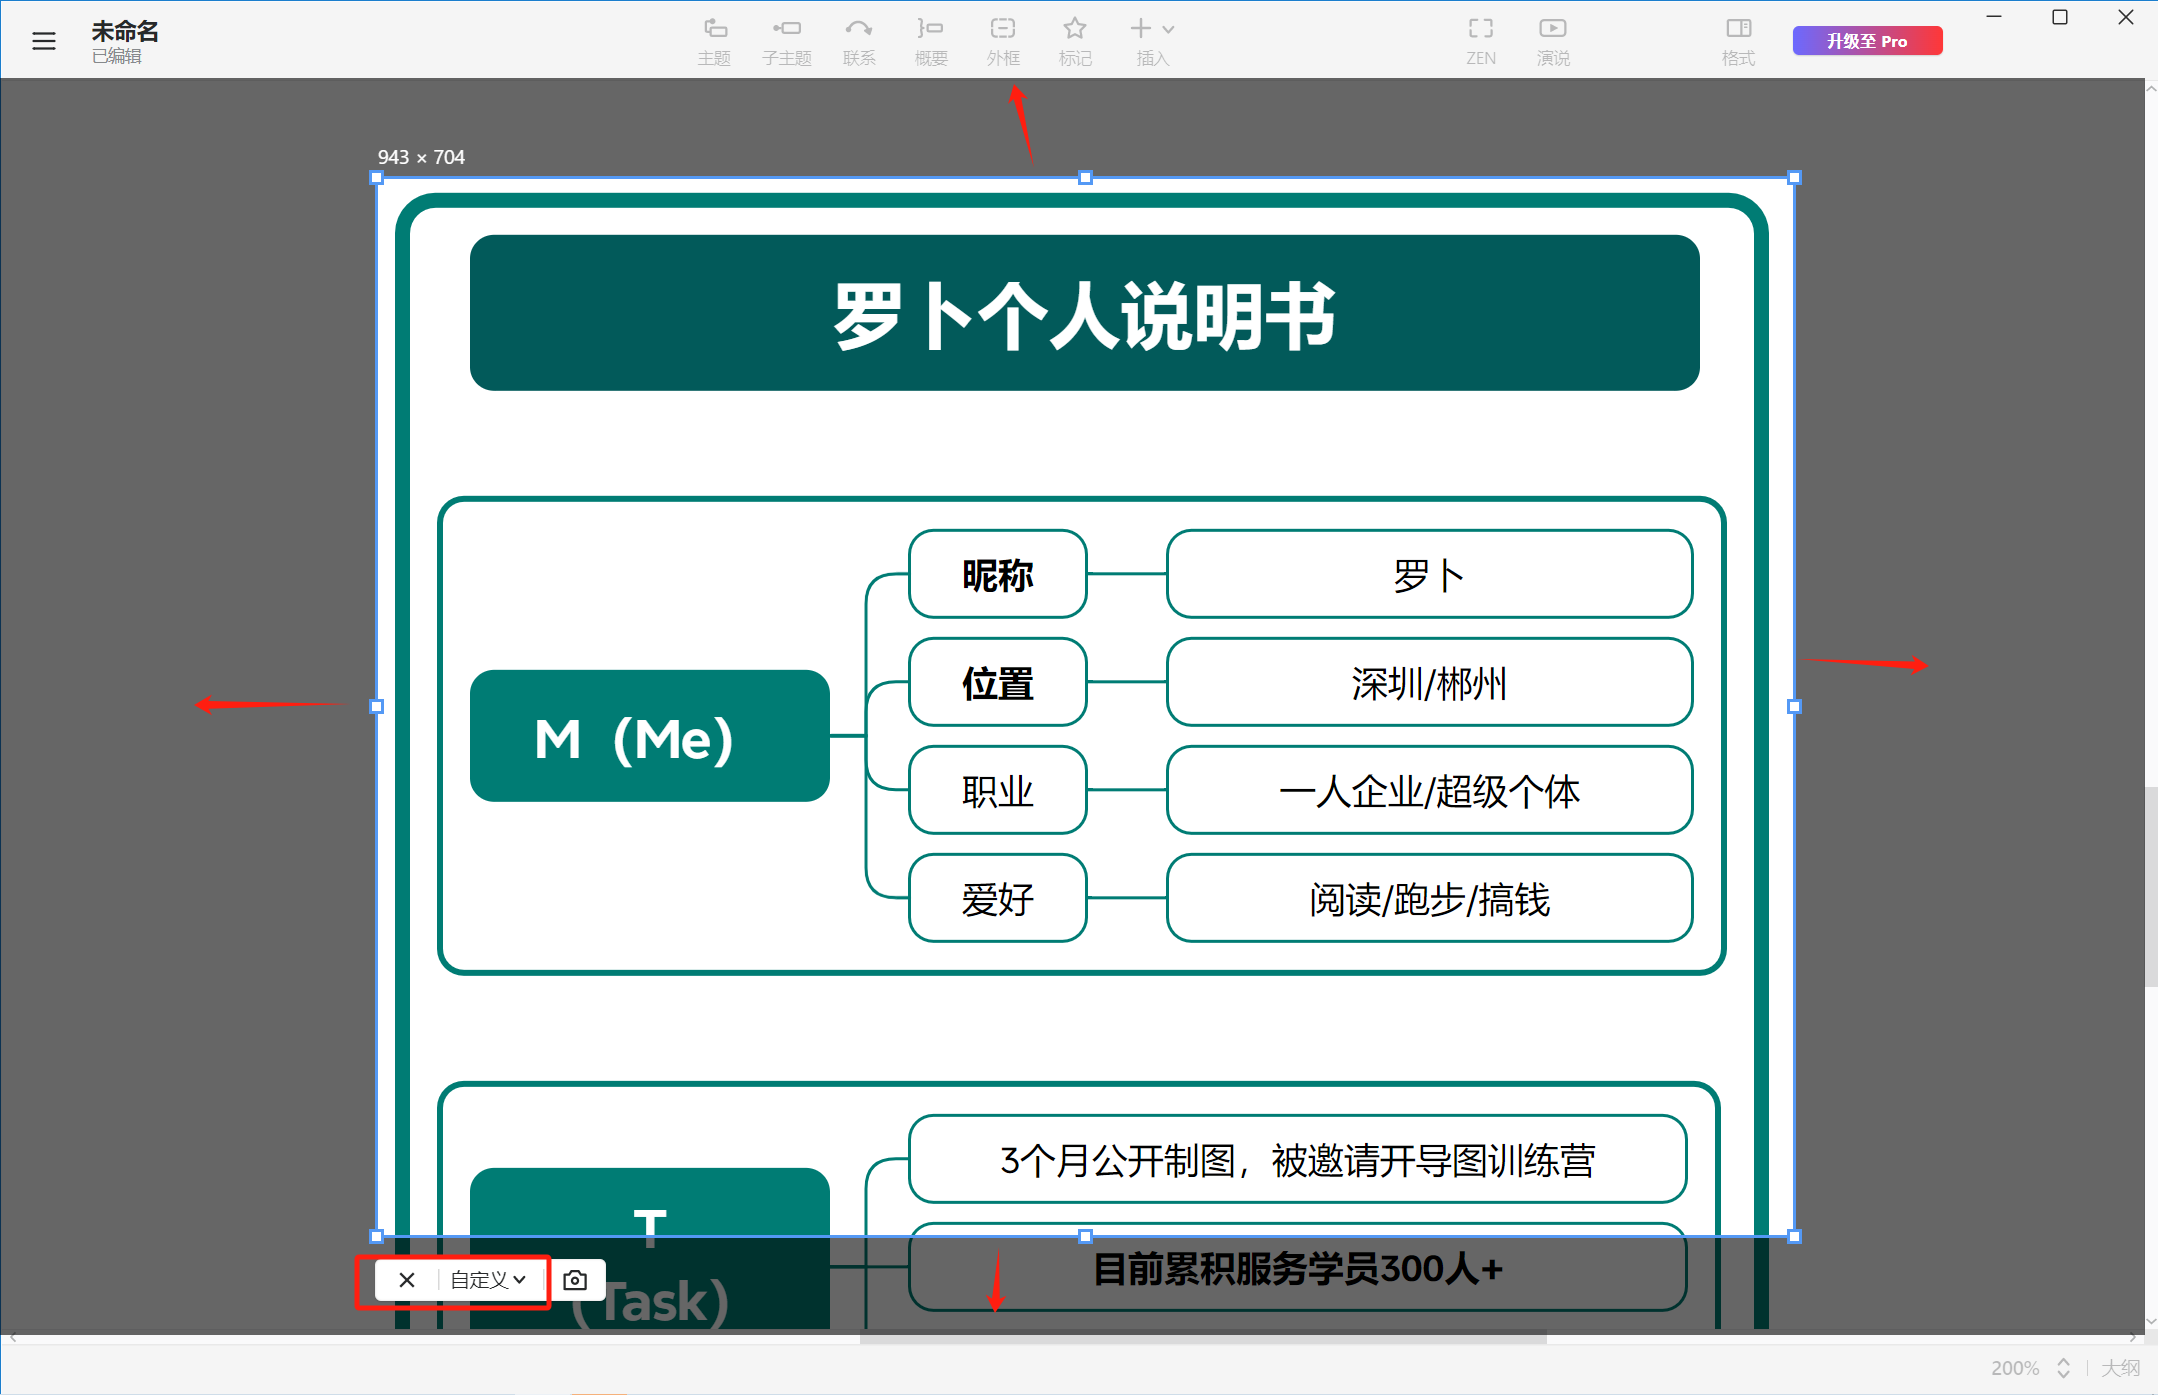Select the 一人企业/超级个体 node
2158x1395 pixels.
tap(1430, 790)
